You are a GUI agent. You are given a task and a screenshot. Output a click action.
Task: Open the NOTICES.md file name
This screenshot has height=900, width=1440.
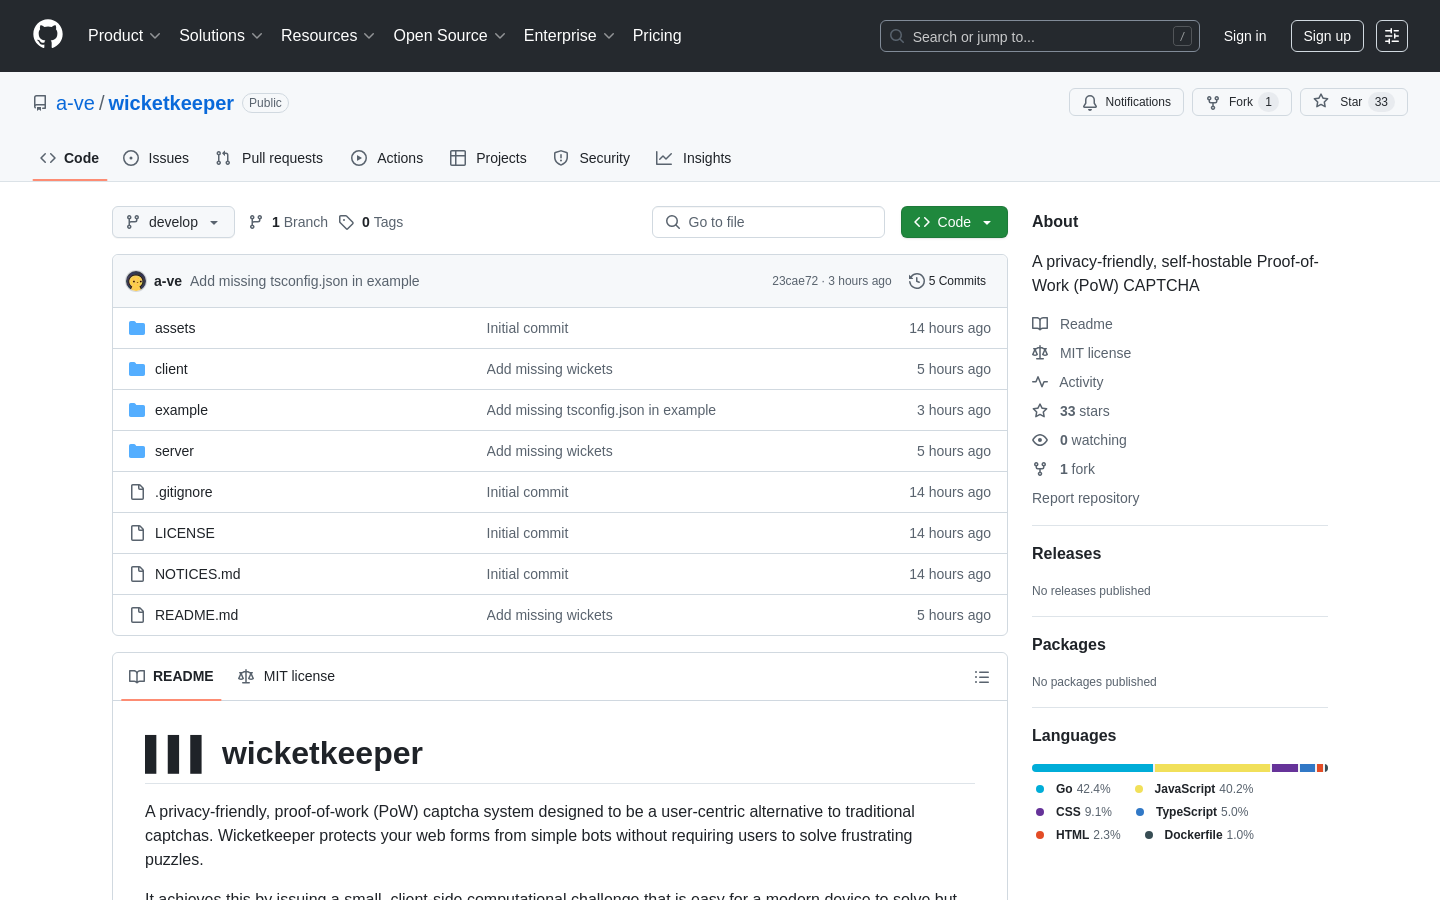pyautogui.click(x=198, y=574)
